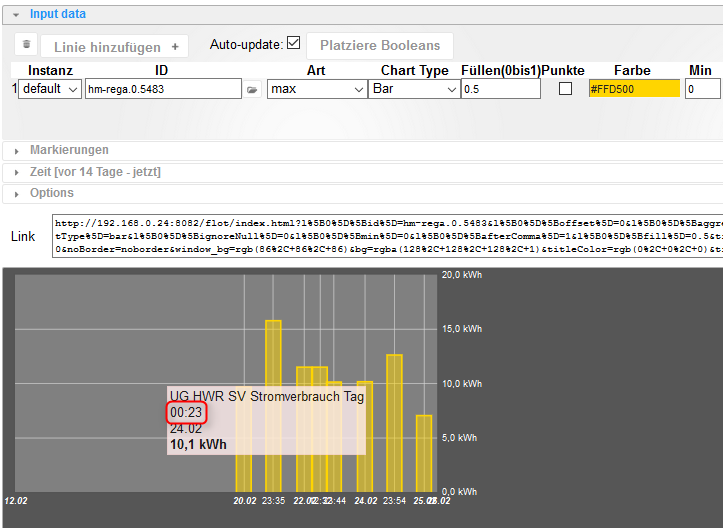Open the Chart Type dropdown showing Bar
Image resolution: width=723 pixels, height=528 pixels.
[414, 89]
